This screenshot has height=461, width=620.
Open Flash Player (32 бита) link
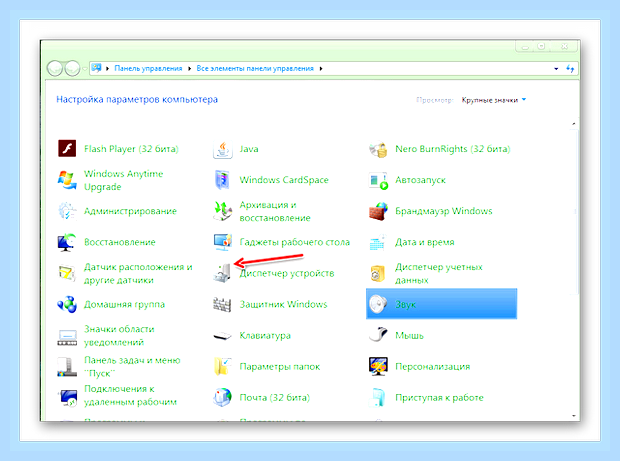(131, 149)
